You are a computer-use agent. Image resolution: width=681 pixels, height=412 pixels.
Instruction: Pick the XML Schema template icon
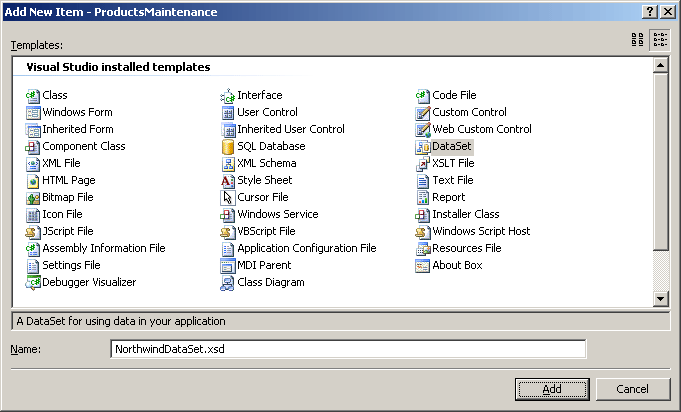(x=228, y=163)
